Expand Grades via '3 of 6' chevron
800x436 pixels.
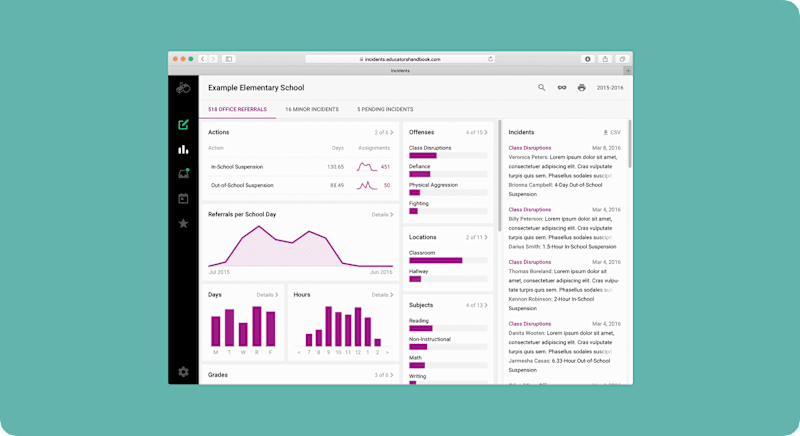click(x=384, y=375)
